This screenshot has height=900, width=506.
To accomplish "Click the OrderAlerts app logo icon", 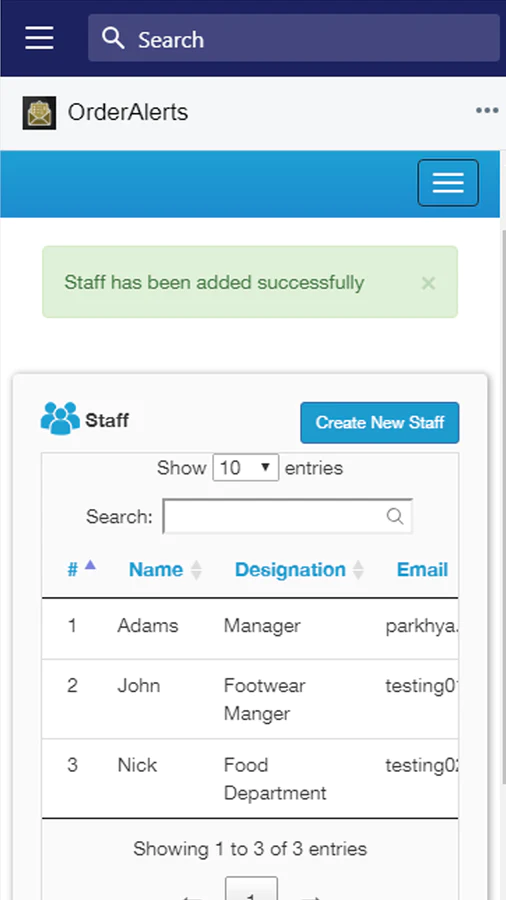I will pyautogui.click(x=39, y=112).
